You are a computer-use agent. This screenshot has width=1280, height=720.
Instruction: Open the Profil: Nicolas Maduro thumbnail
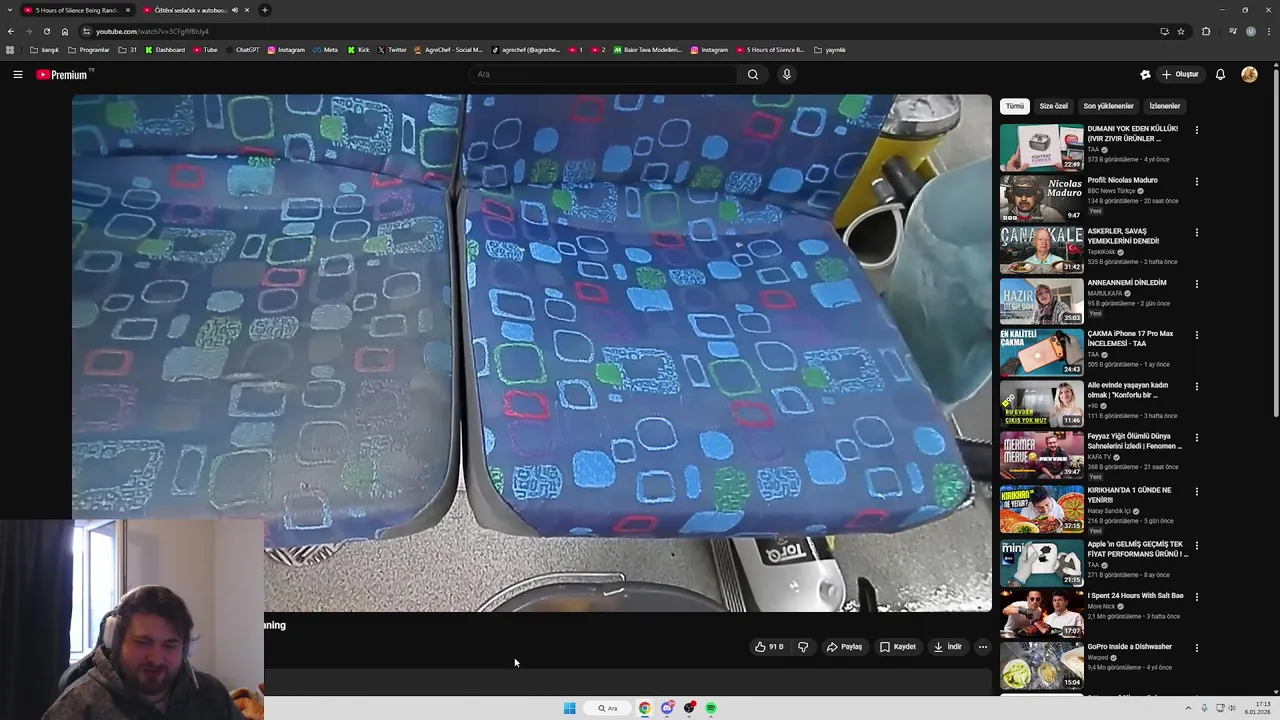[1041, 199]
